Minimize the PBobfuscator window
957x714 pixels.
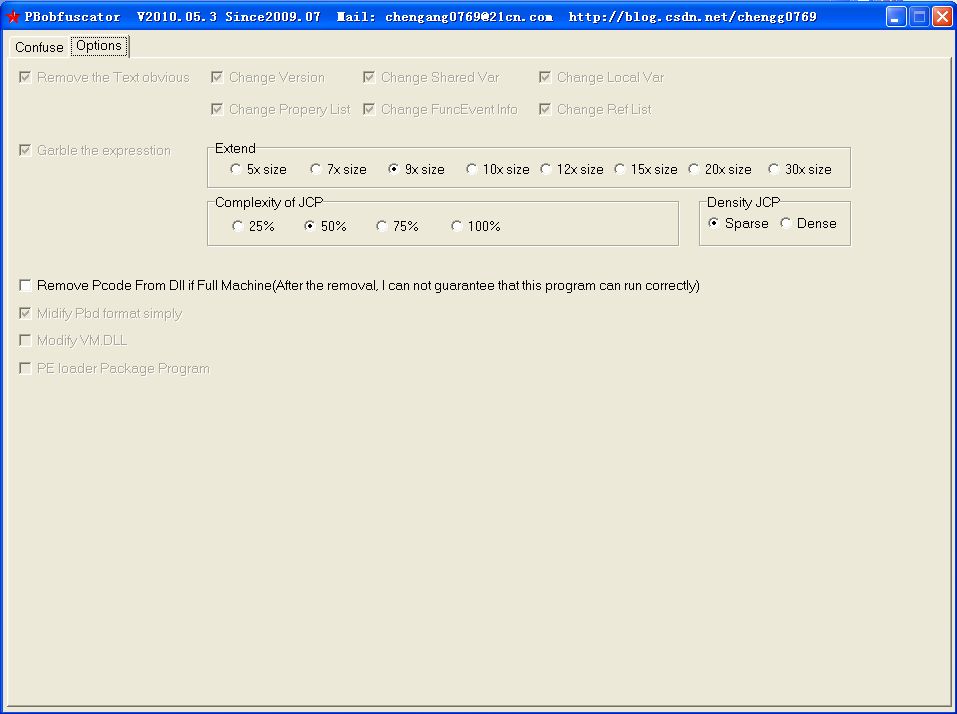coord(895,16)
